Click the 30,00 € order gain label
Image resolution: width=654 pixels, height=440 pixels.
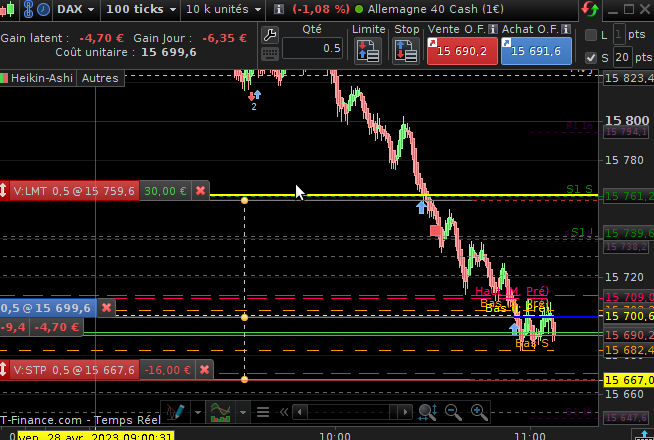pos(165,191)
